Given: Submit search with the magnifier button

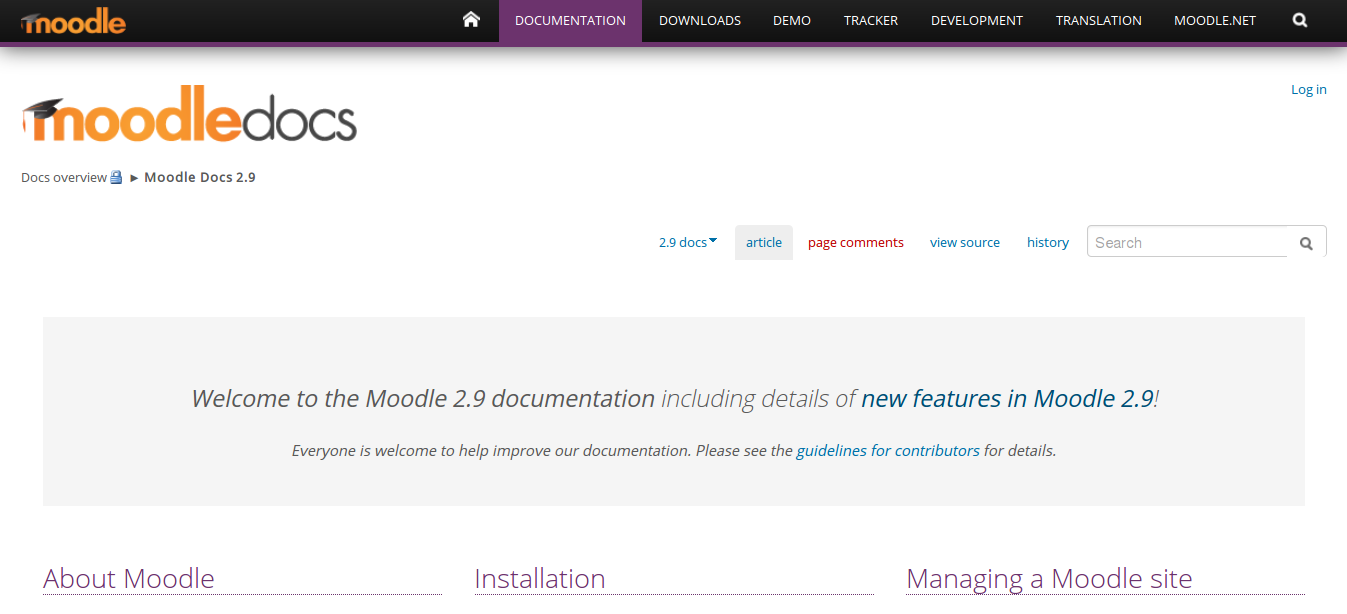Looking at the screenshot, I should (x=1306, y=242).
